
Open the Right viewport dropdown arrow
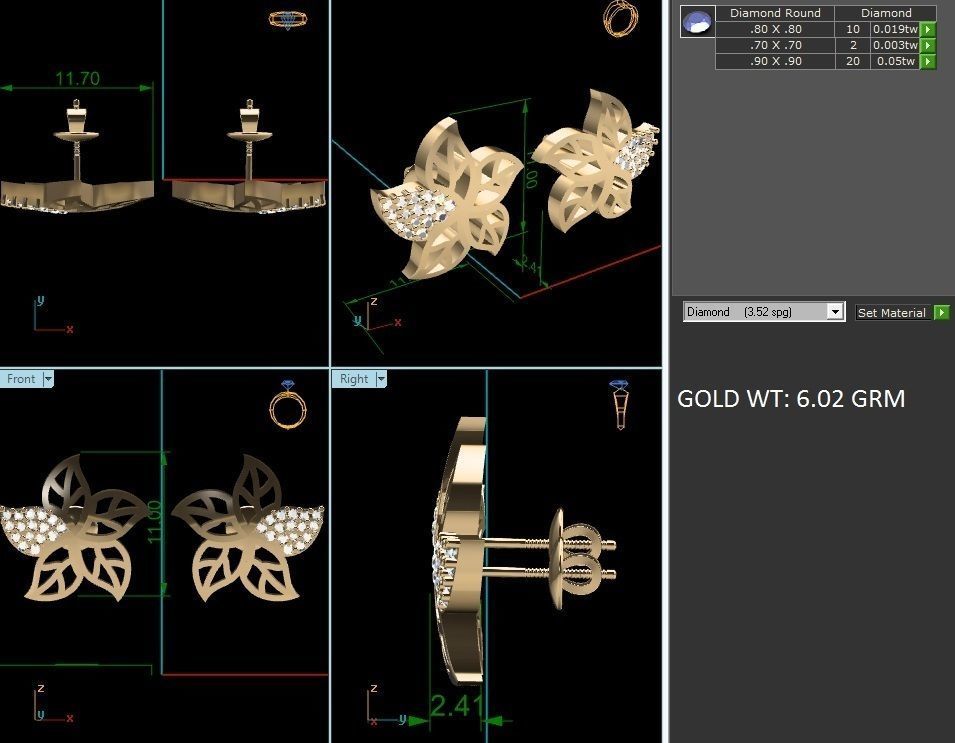(381, 379)
